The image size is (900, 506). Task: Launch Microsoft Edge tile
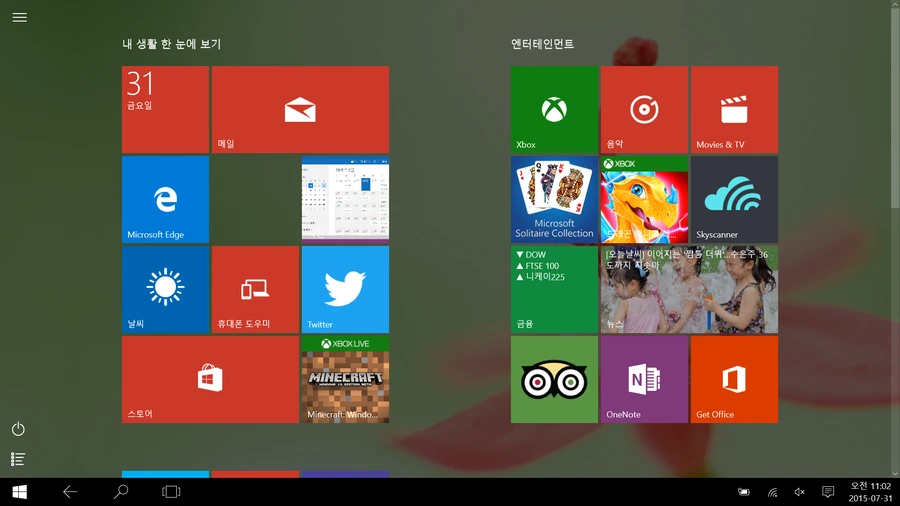click(165, 200)
